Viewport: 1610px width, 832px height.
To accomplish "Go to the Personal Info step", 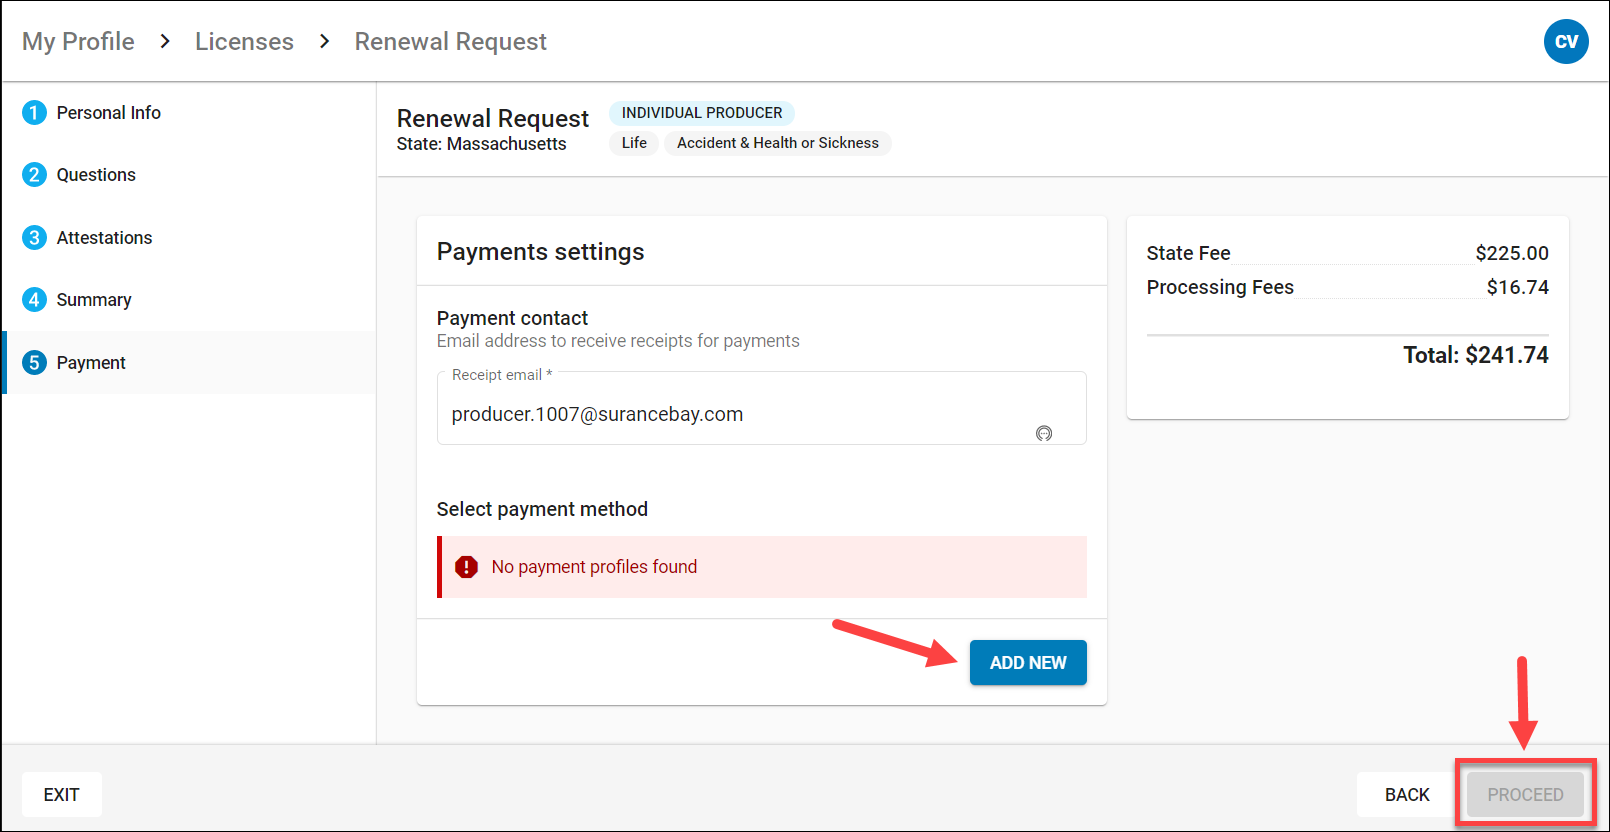I will pyautogui.click(x=189, y=113).
